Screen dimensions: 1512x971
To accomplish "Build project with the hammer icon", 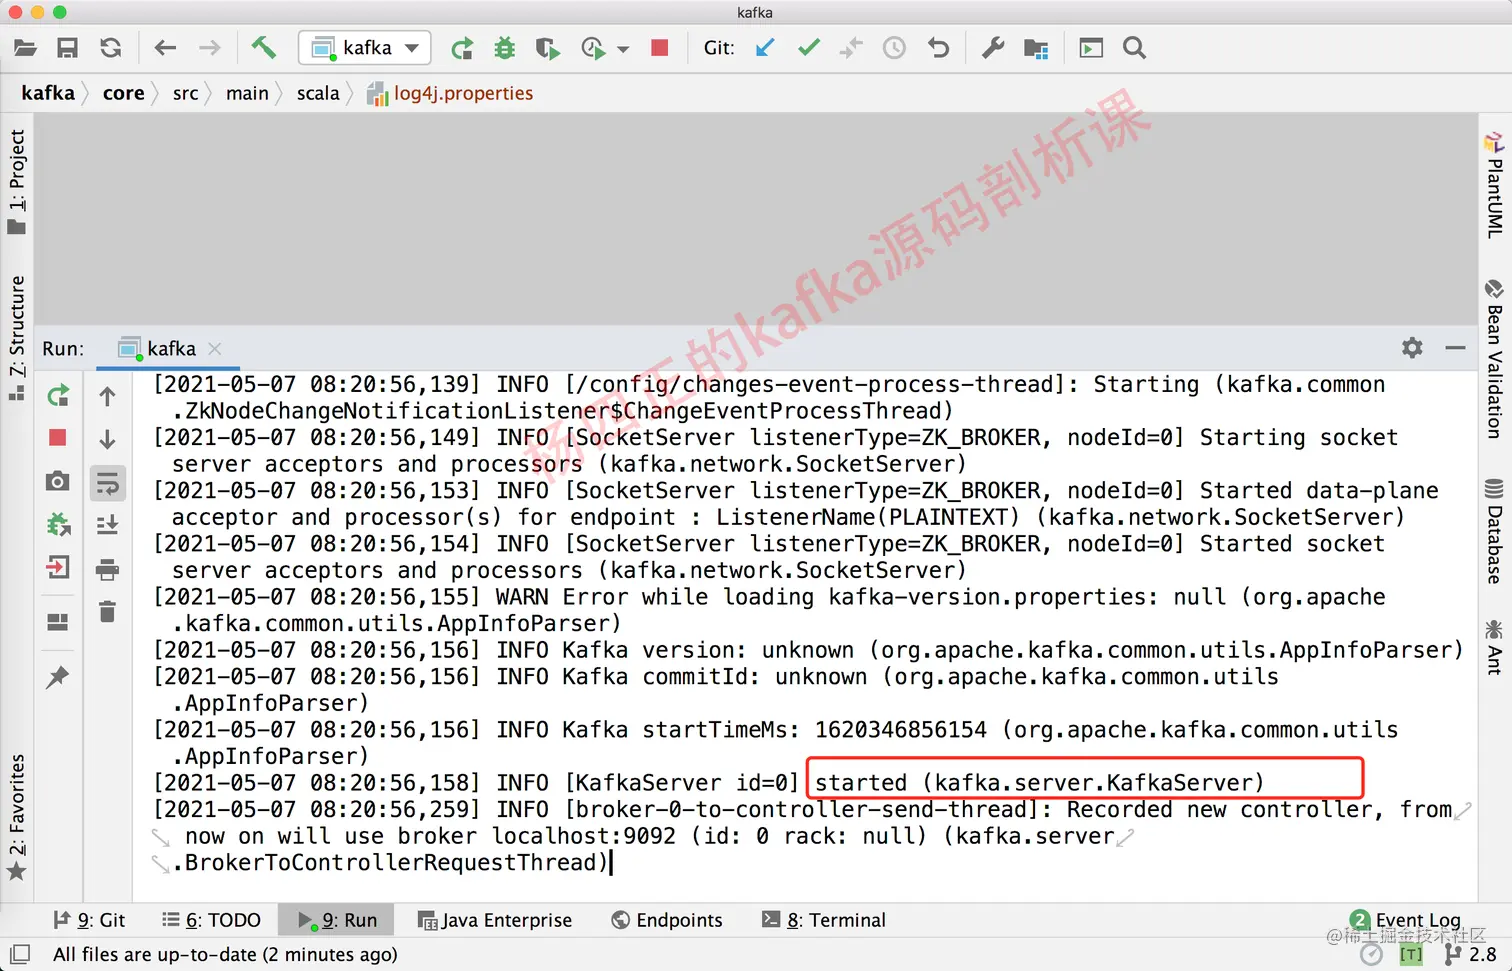I will point(263,47).
